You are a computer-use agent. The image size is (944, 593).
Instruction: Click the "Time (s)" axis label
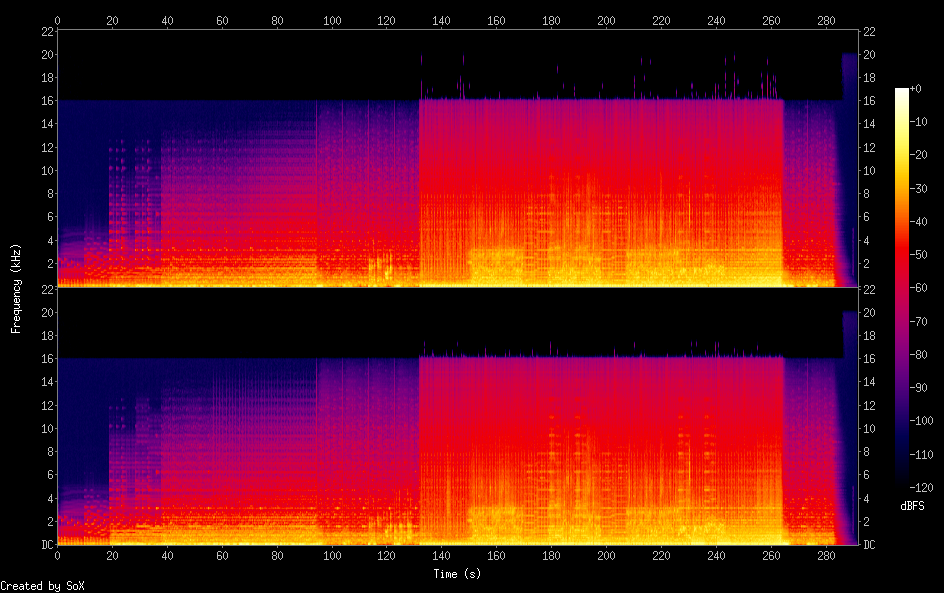coord(458,574)
